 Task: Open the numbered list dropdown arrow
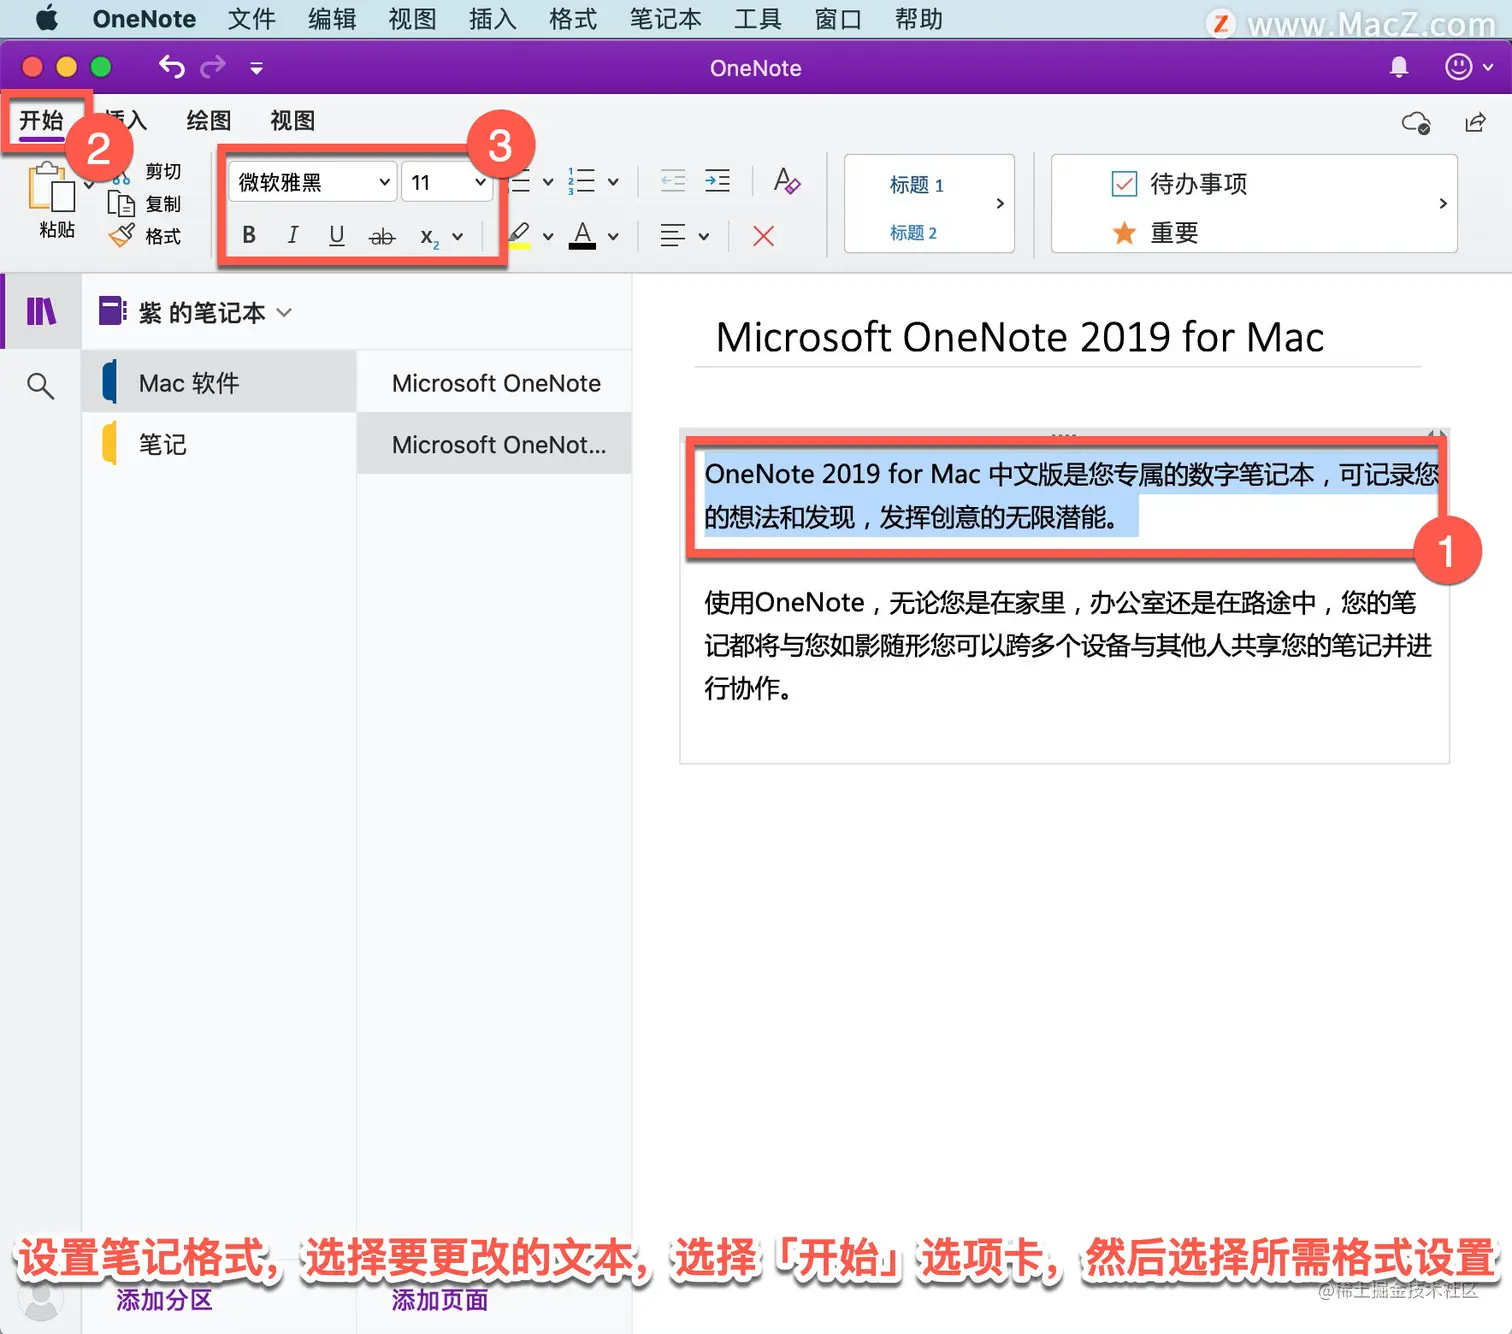click(x=613, y=182)
